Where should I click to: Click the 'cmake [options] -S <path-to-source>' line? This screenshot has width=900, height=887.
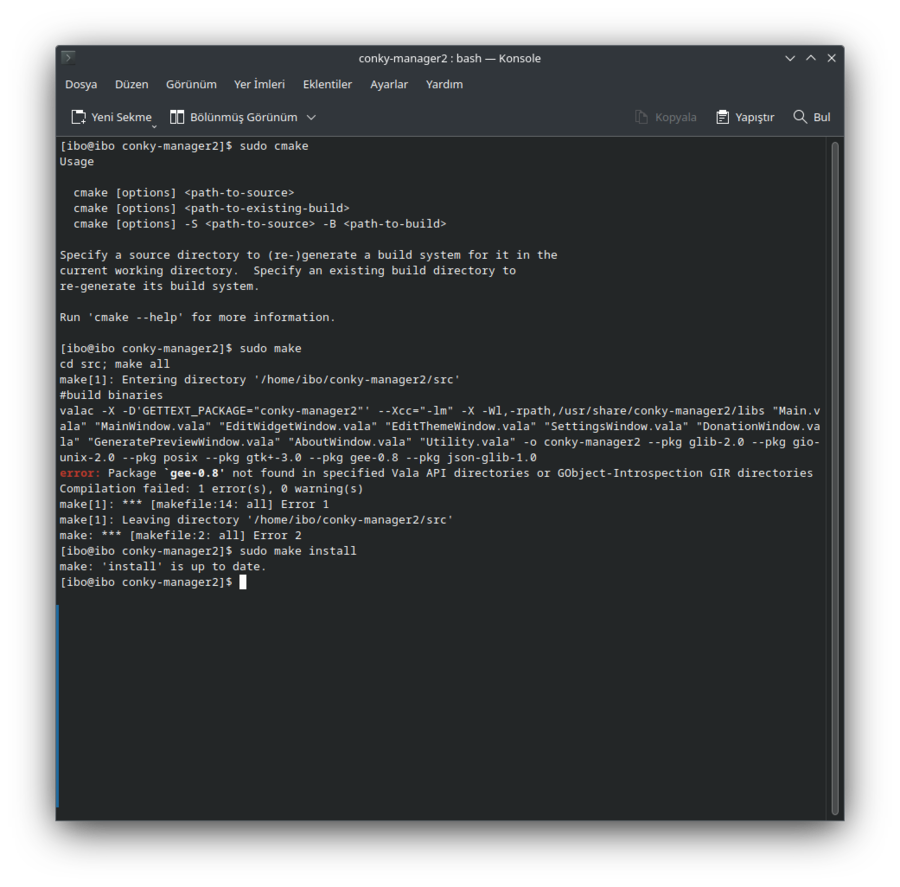260,224
